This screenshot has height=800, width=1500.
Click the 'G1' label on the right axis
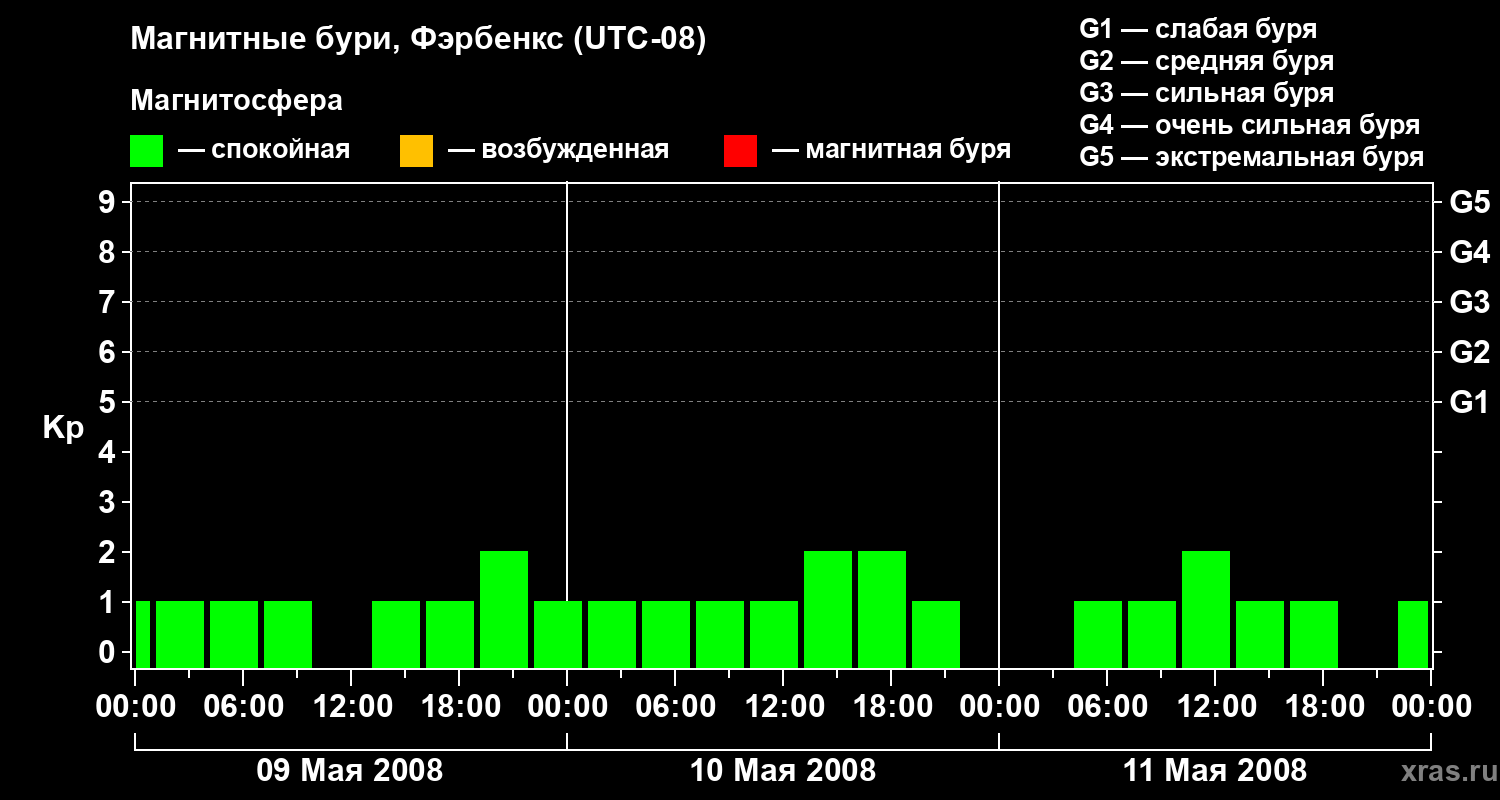tap(1470, 402)
